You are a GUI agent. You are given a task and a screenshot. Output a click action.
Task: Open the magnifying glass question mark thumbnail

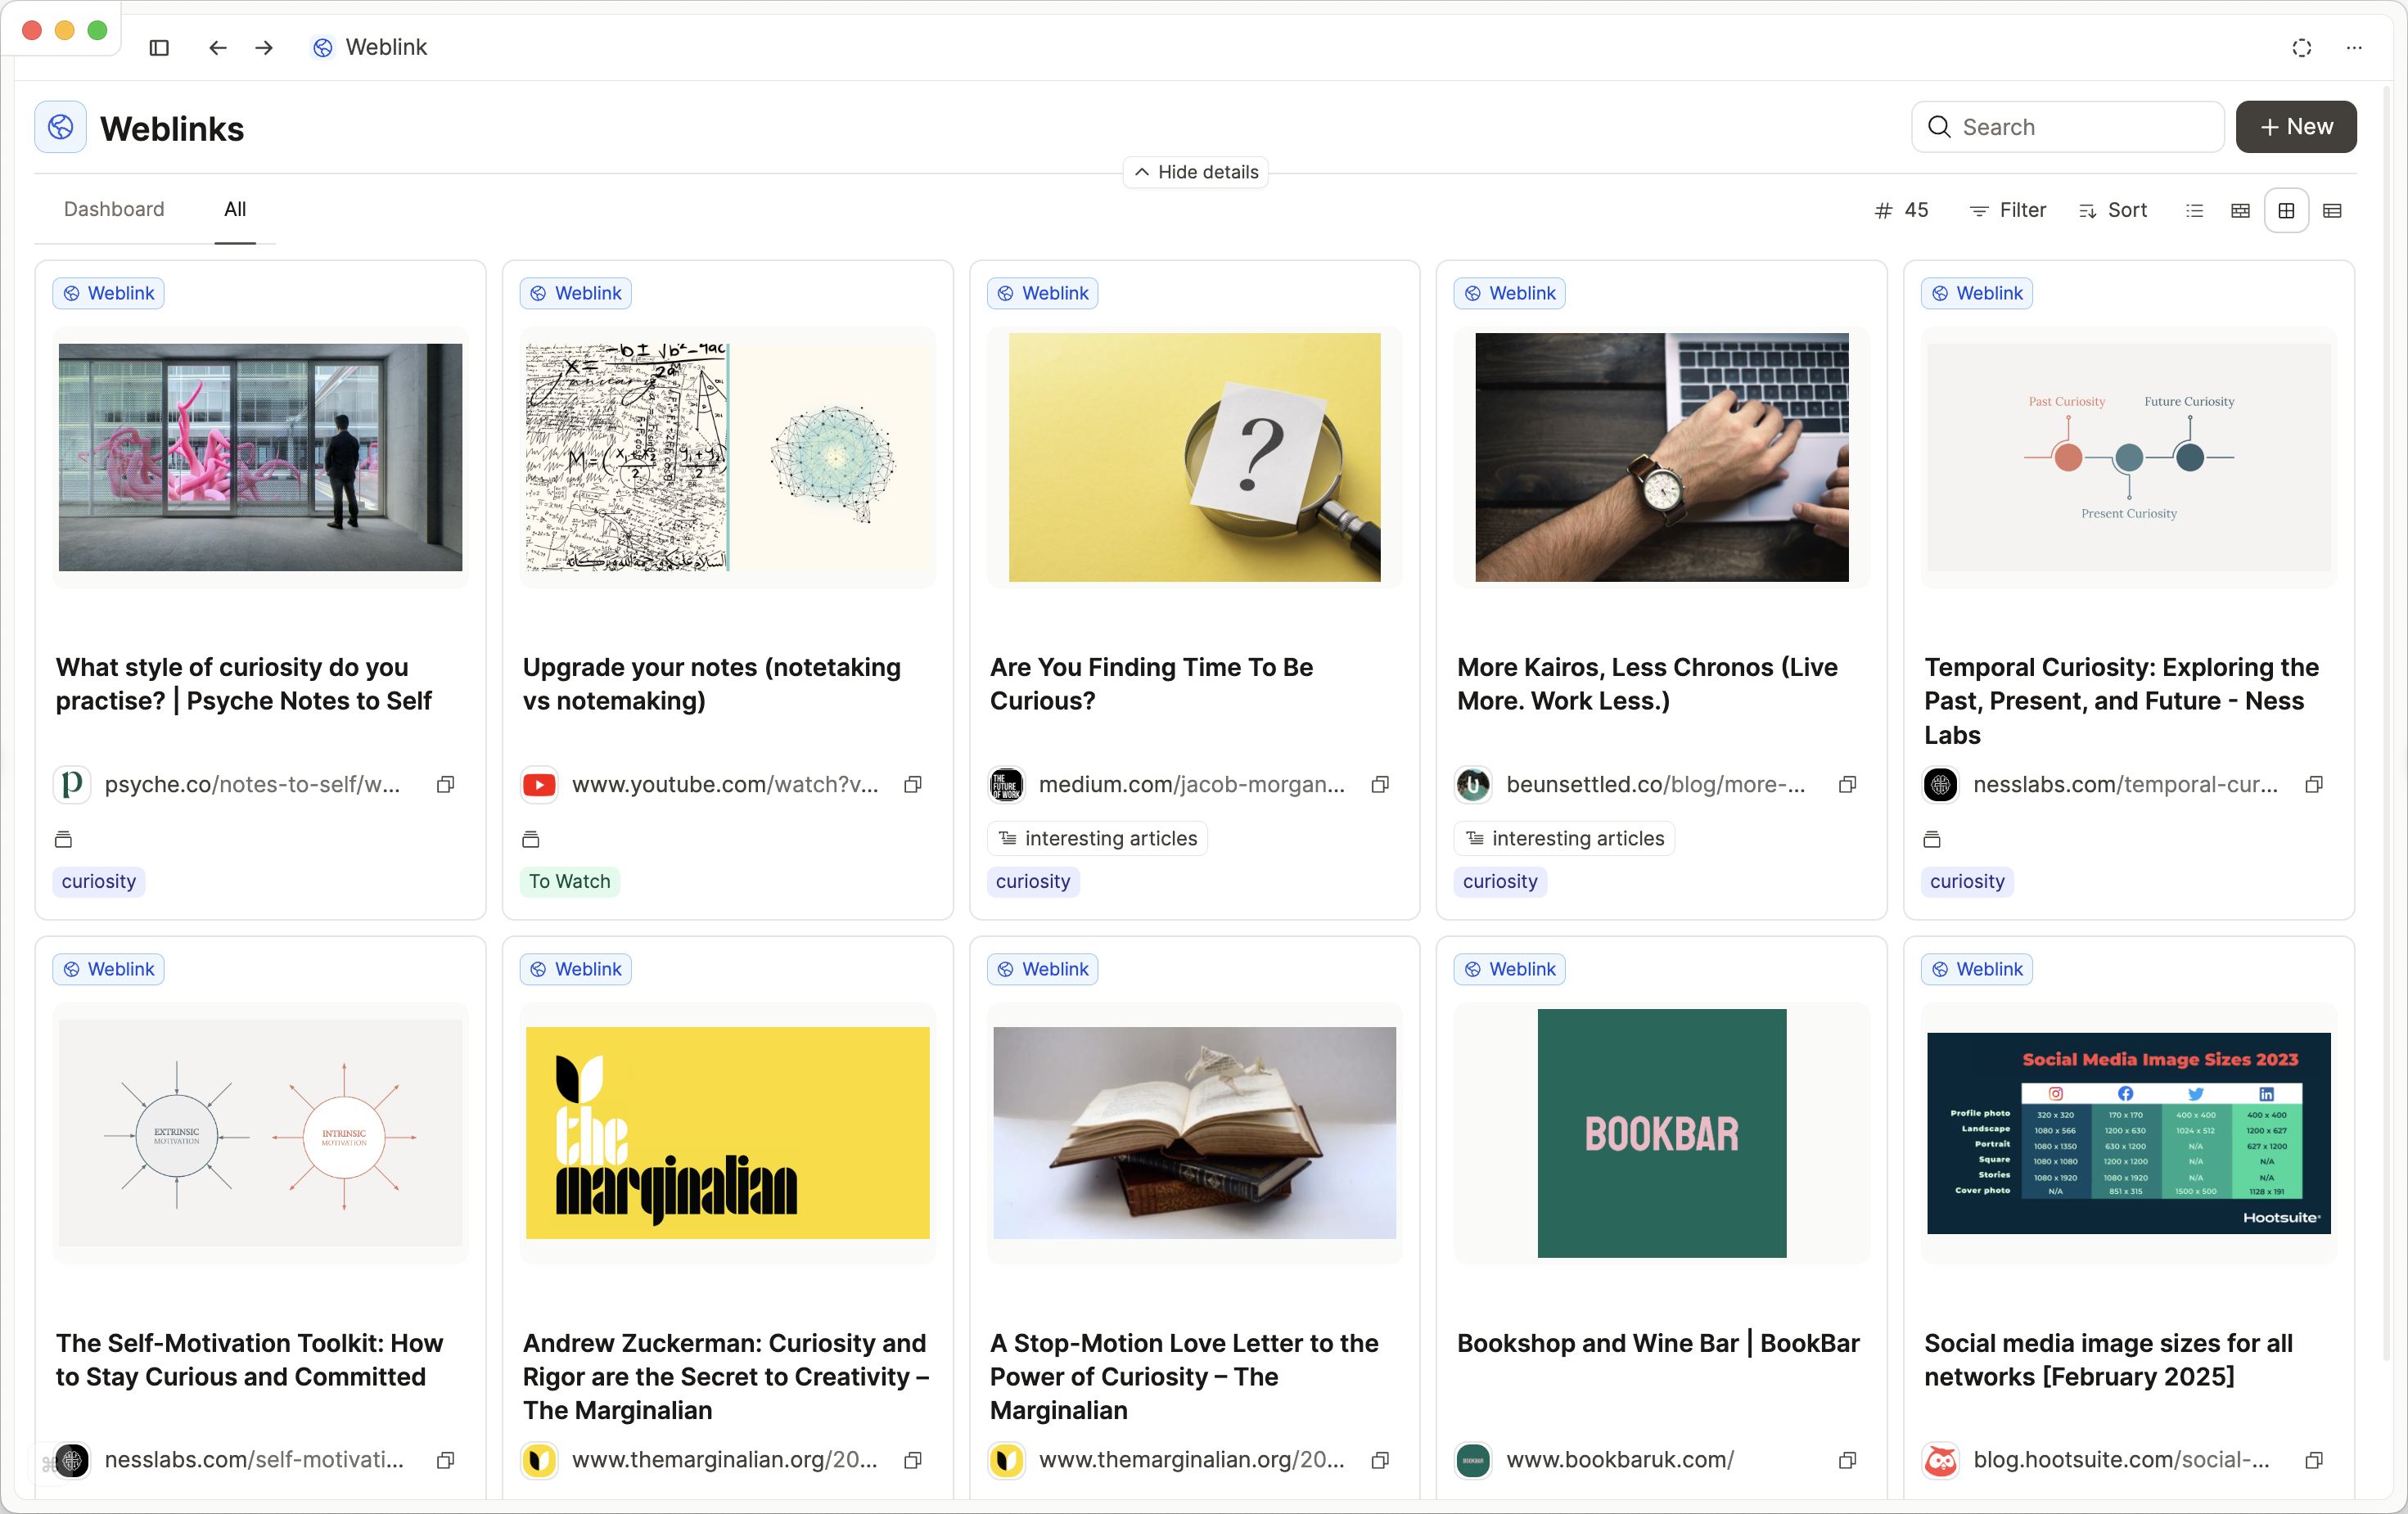pos(1194,457)
